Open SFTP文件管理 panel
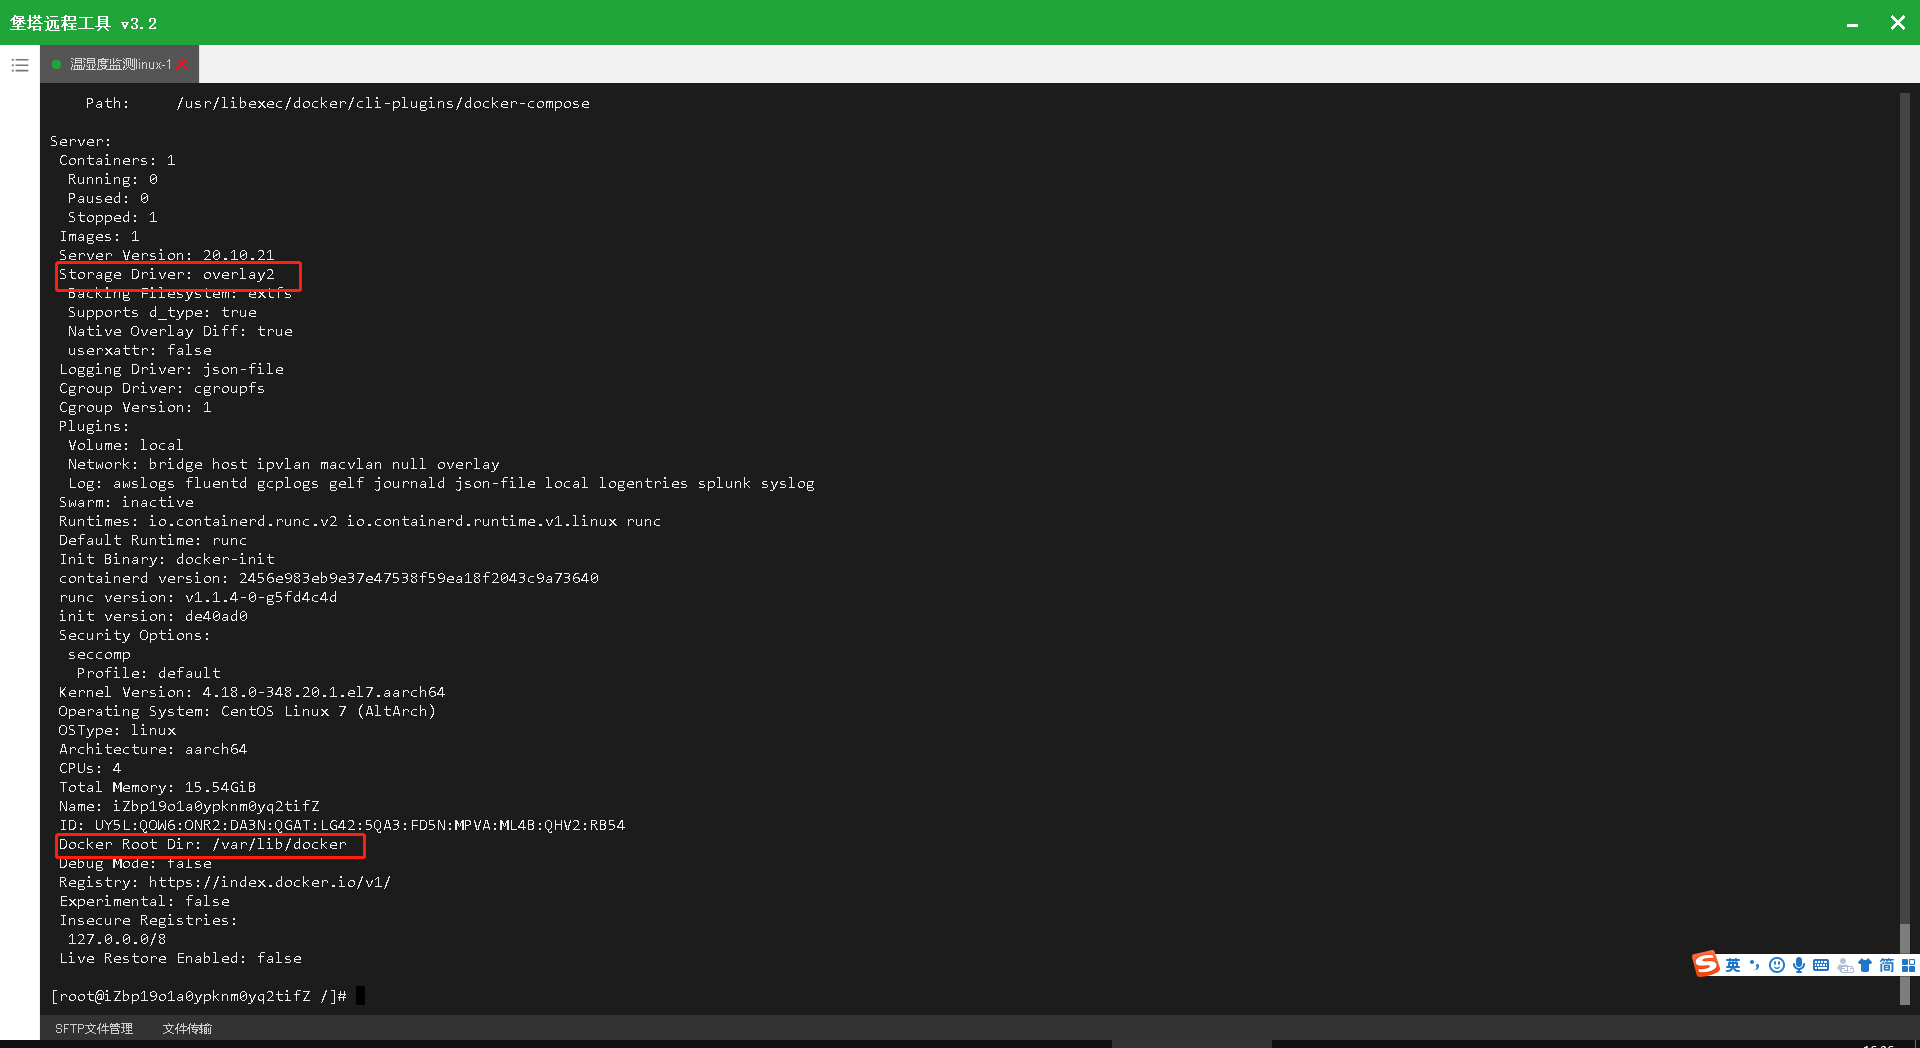1920x1048 pixels. [94, 1028]
